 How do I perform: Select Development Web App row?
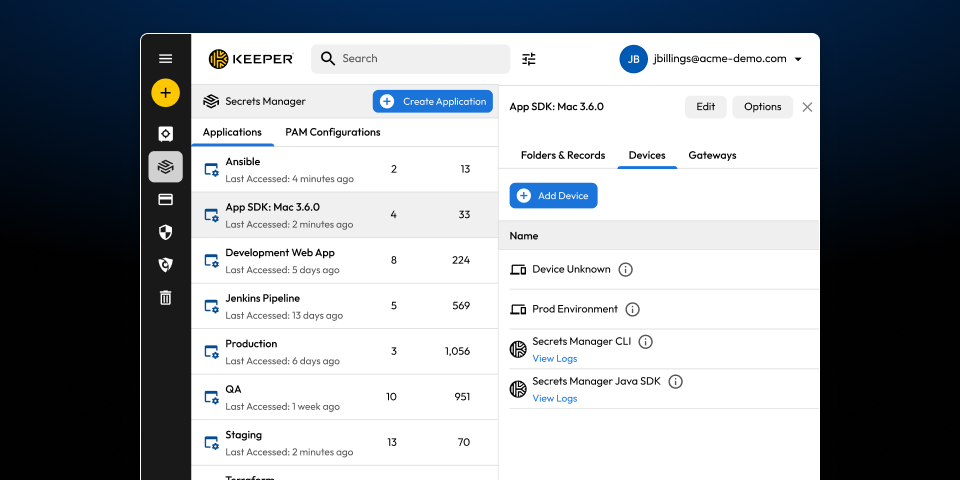coord(345,260)
